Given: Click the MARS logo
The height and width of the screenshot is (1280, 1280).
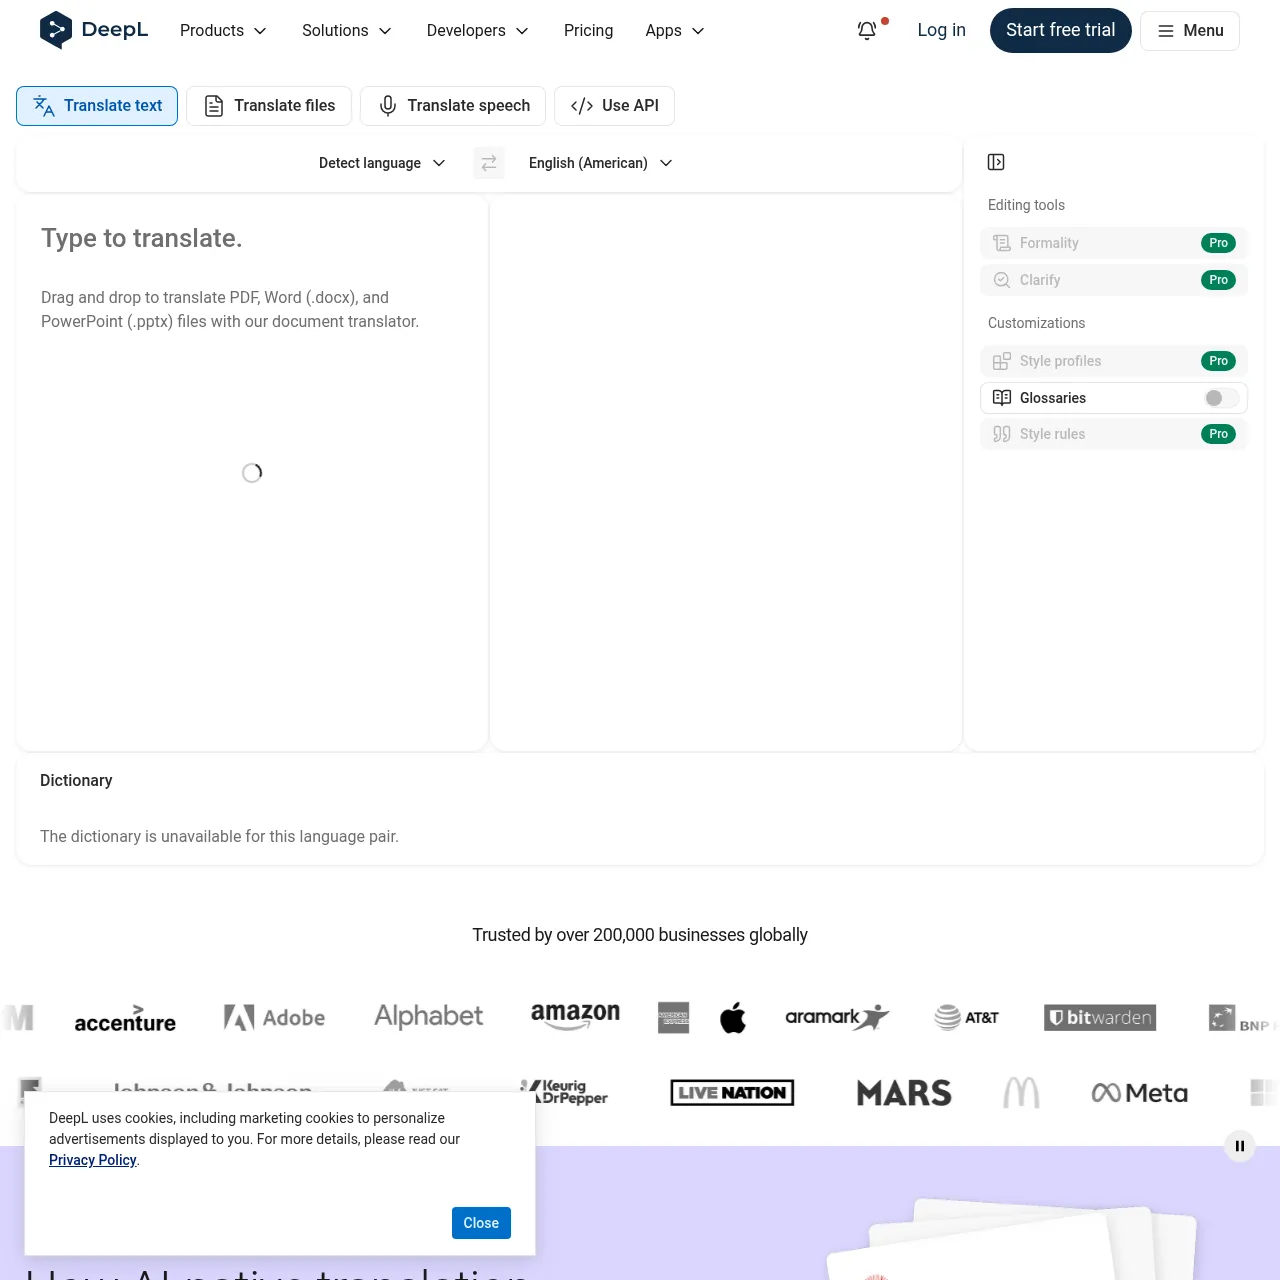Looking at the screenshot, I should coord(904,1093).
